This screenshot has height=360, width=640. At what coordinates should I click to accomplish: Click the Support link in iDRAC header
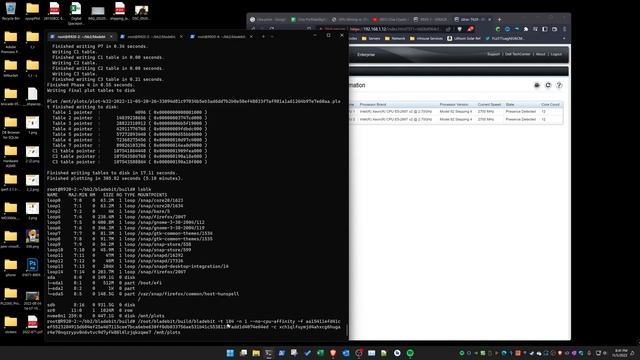point(493,54)
